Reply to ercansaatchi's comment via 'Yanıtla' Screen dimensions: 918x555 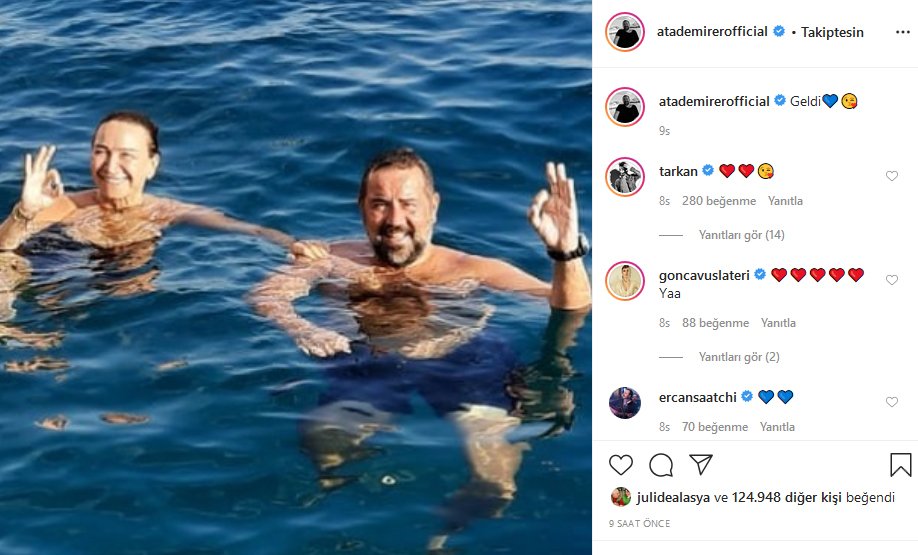tap(777, 427)
